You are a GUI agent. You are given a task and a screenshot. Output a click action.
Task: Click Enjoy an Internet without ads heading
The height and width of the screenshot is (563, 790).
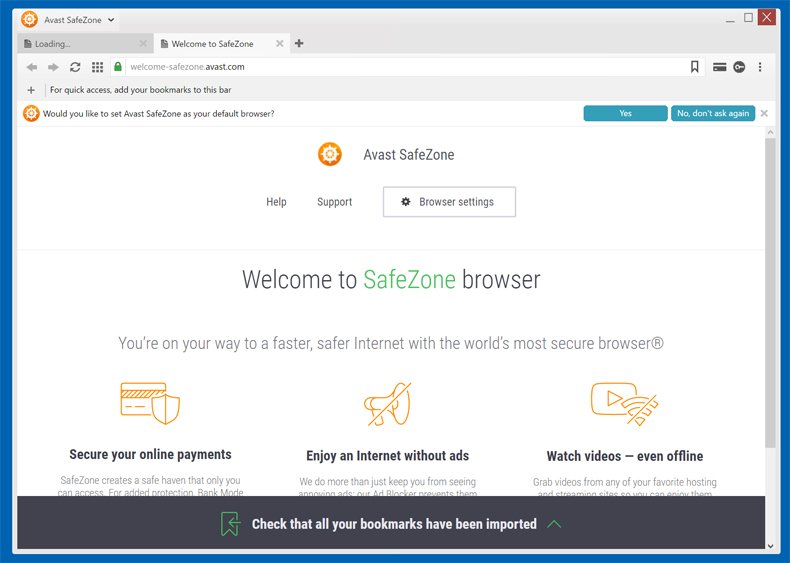coord(387,456)
